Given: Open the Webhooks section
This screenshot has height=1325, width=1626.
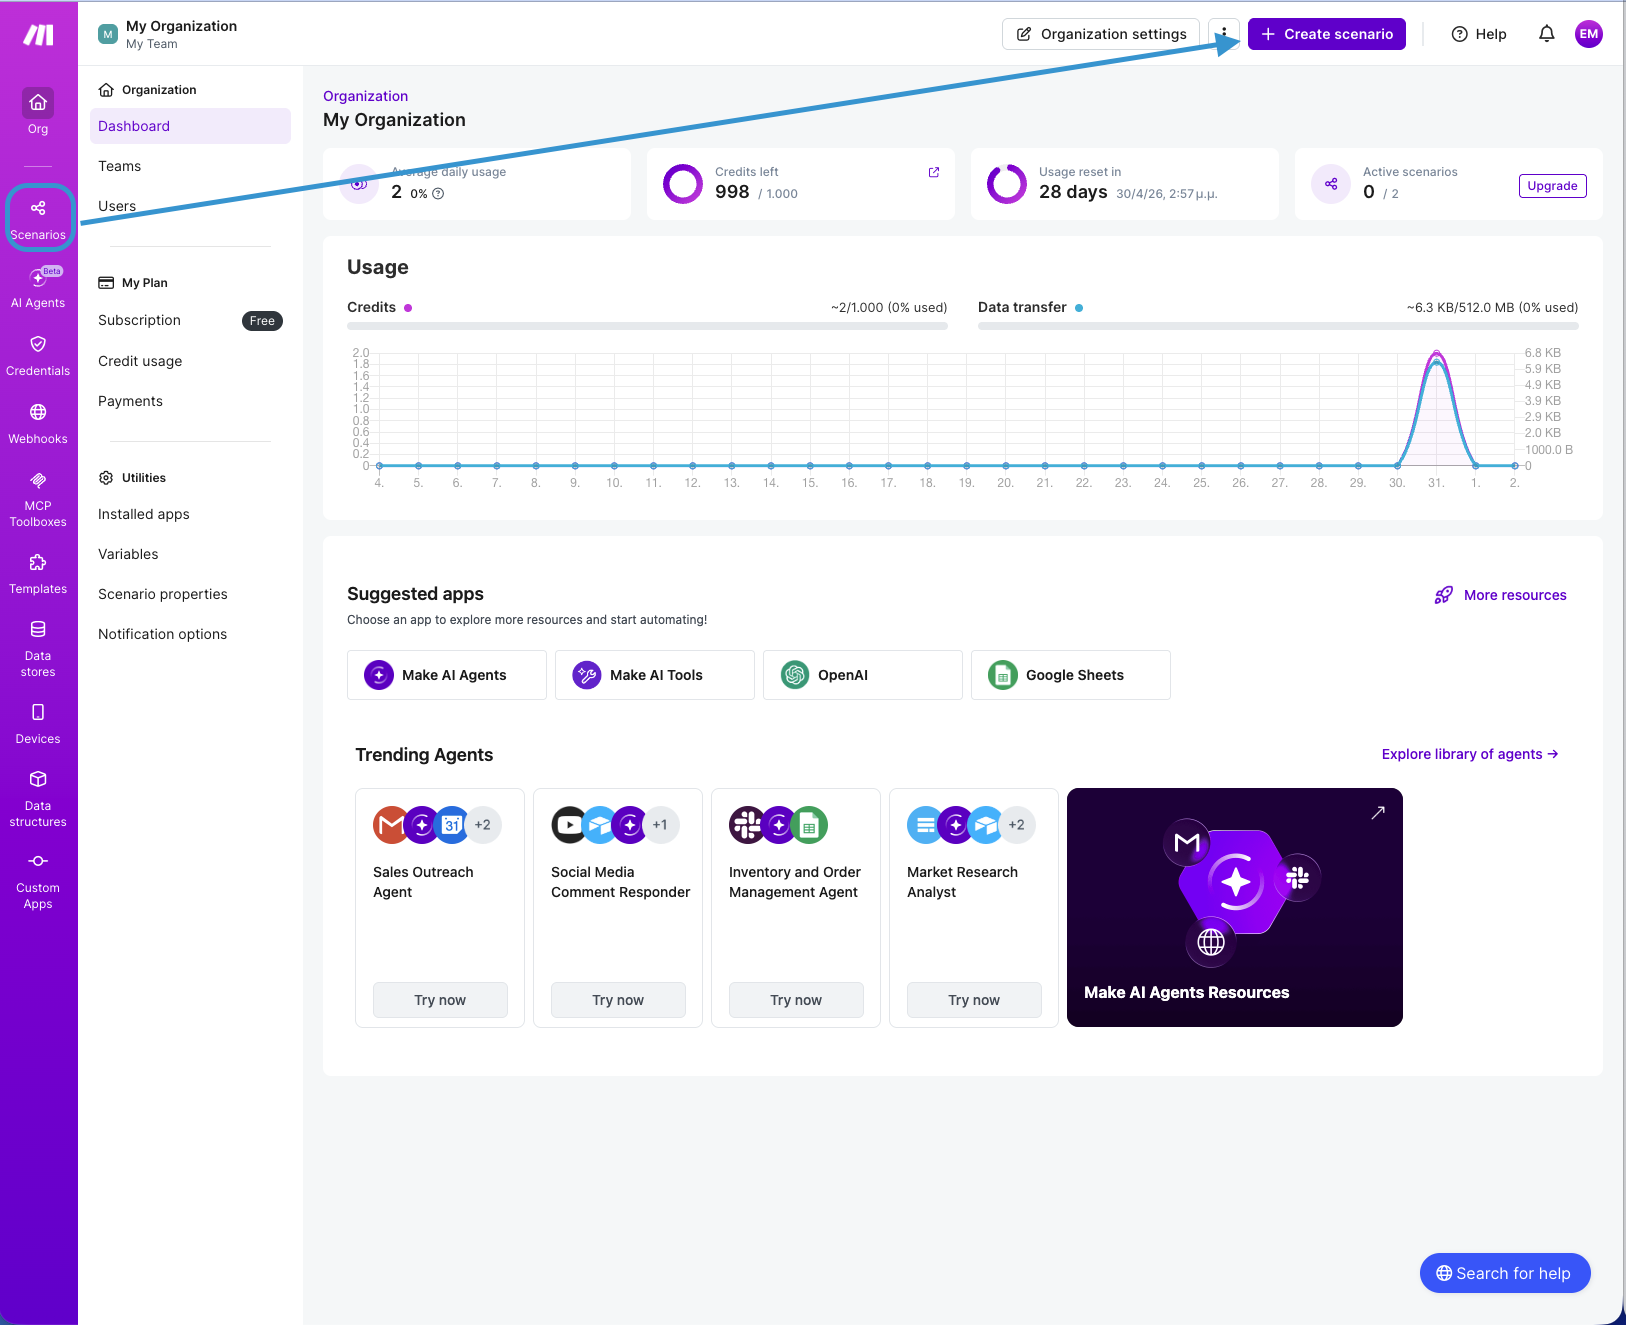Looking at the screenshot, I should click(38, 424).
